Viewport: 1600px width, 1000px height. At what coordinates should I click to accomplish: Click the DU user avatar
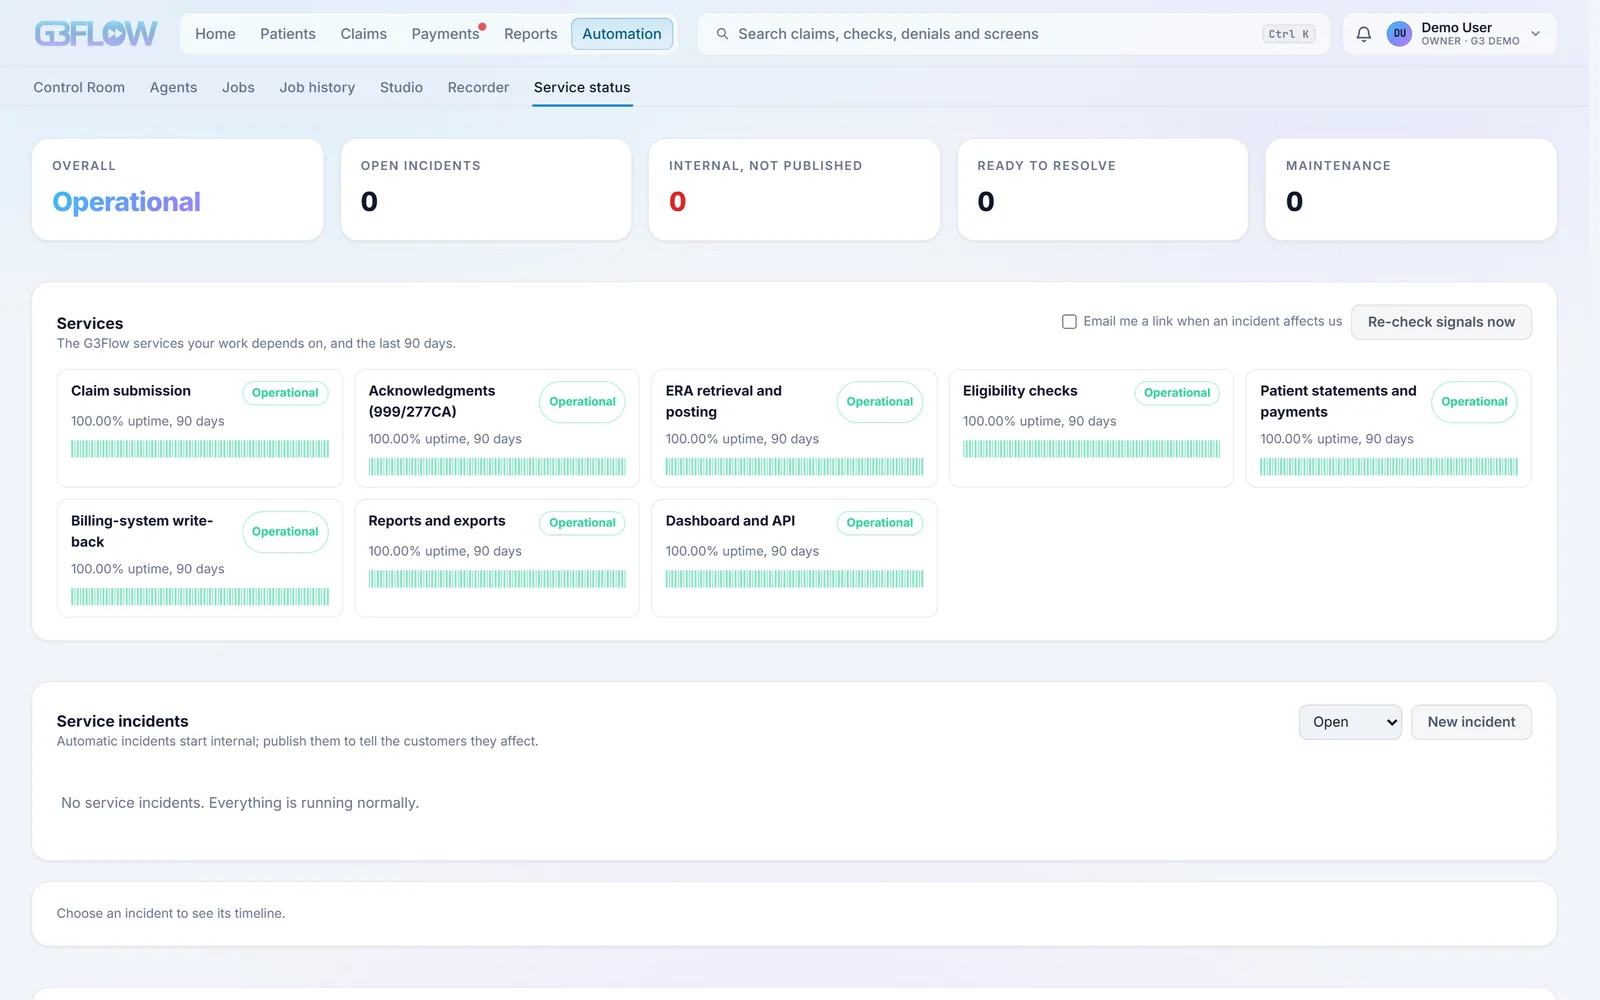point(1399,34)
